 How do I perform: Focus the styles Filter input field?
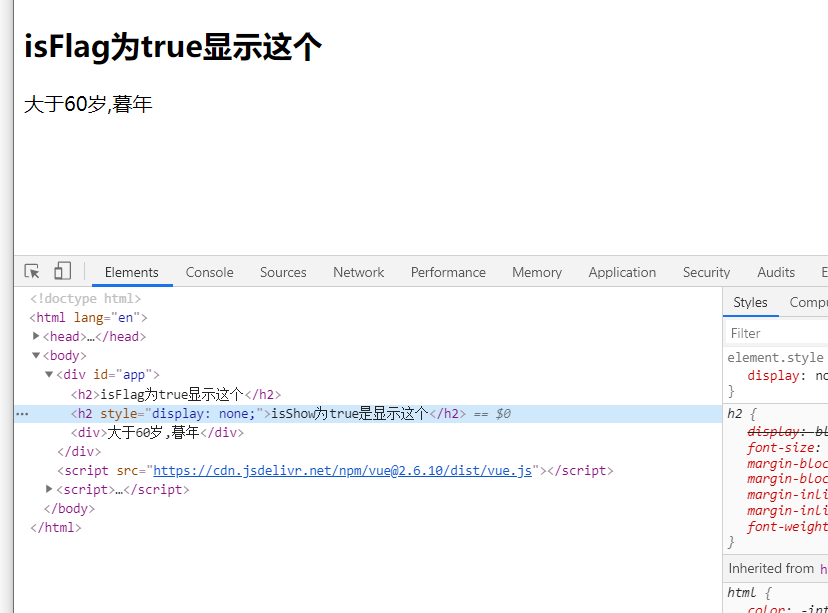coord(776,333)
